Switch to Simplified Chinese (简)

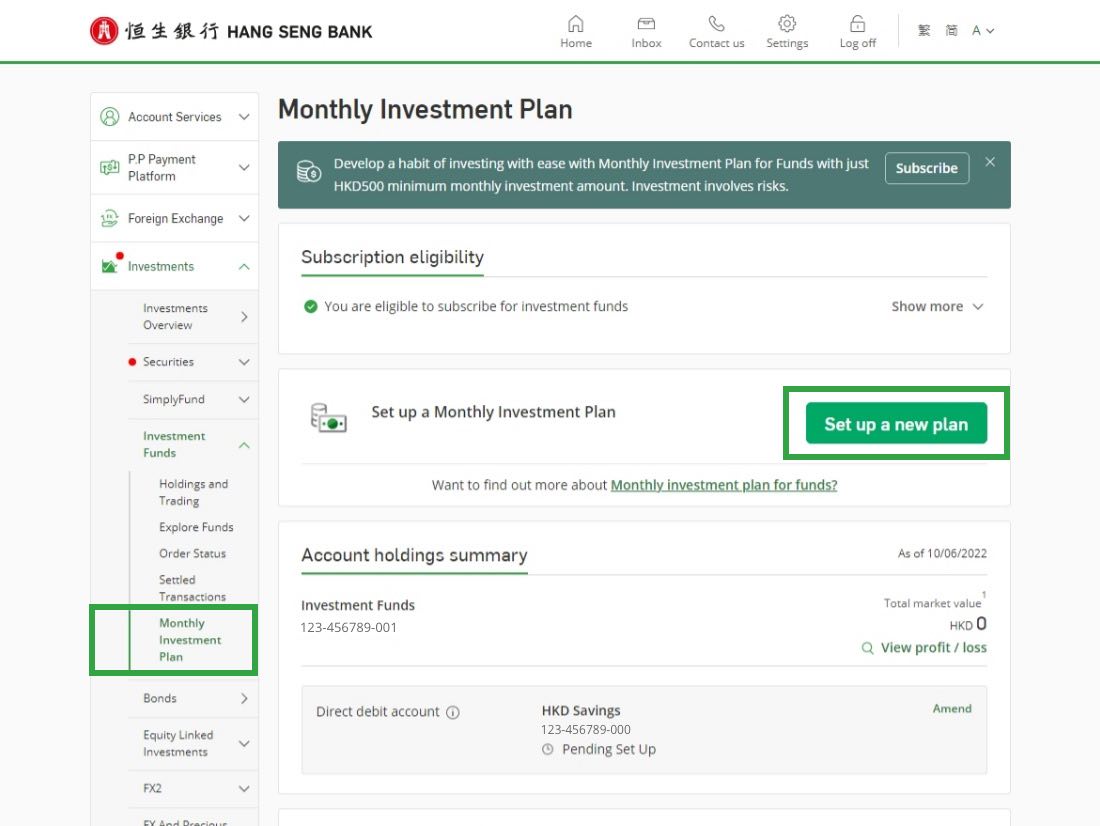(x=951, y=30)
